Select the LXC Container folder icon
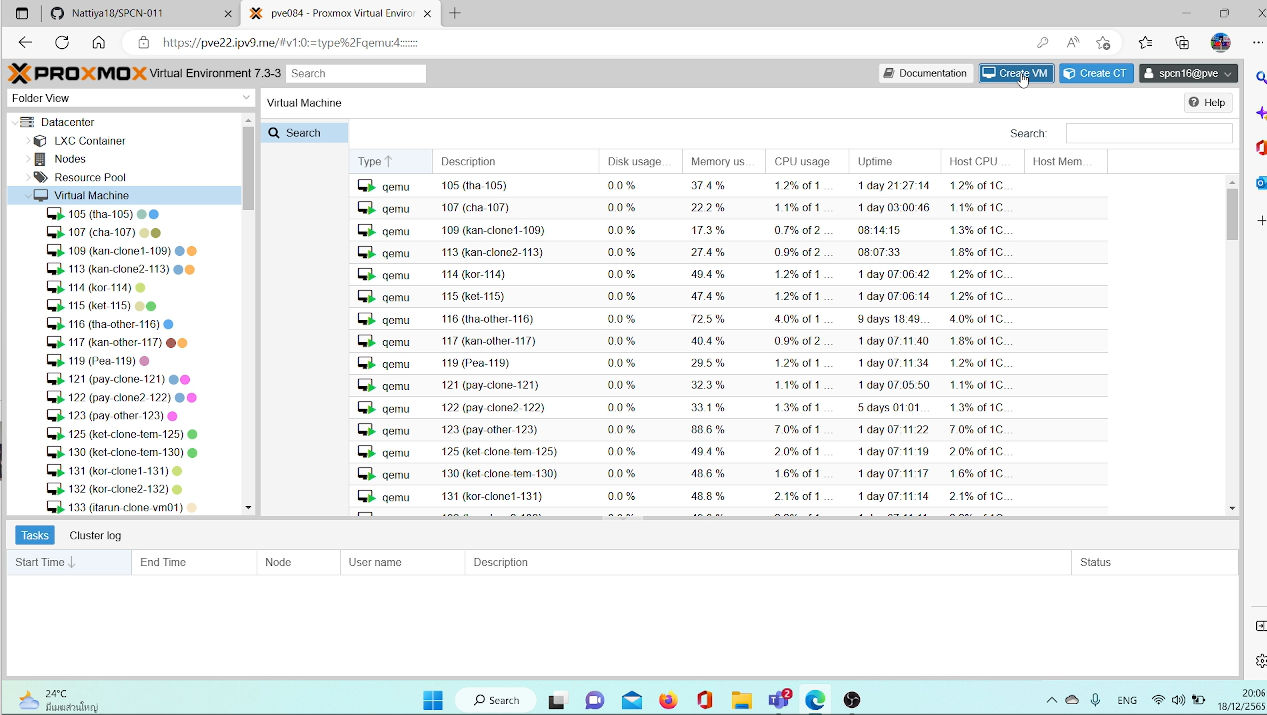Image resolution: width=1267 pixels, height=715 pixels. coord(40,141)
